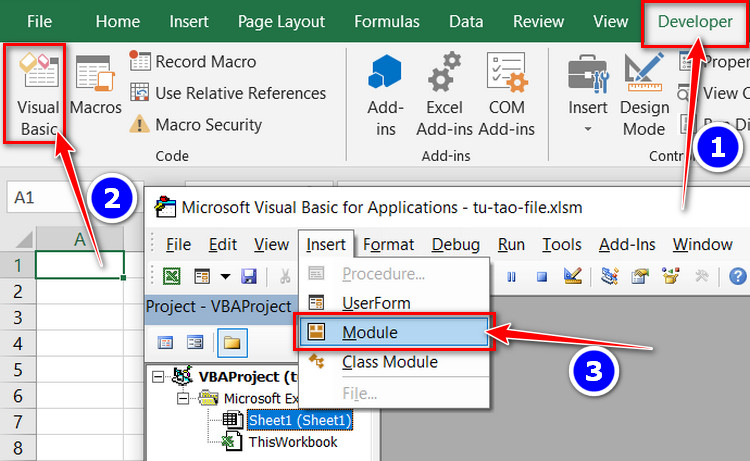Switch to the Formulas tab
This screenshot has height=461, width=750.
386,22
